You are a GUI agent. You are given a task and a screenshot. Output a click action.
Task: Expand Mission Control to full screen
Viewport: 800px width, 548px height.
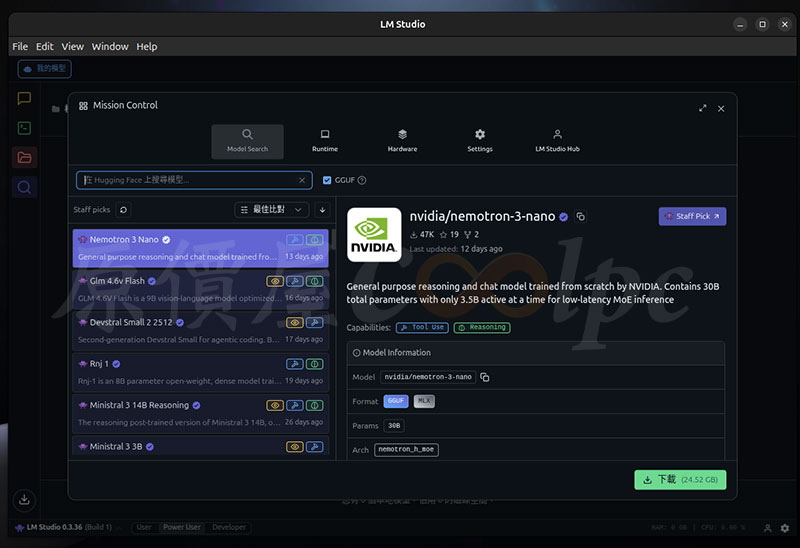(x=702, y=108)
